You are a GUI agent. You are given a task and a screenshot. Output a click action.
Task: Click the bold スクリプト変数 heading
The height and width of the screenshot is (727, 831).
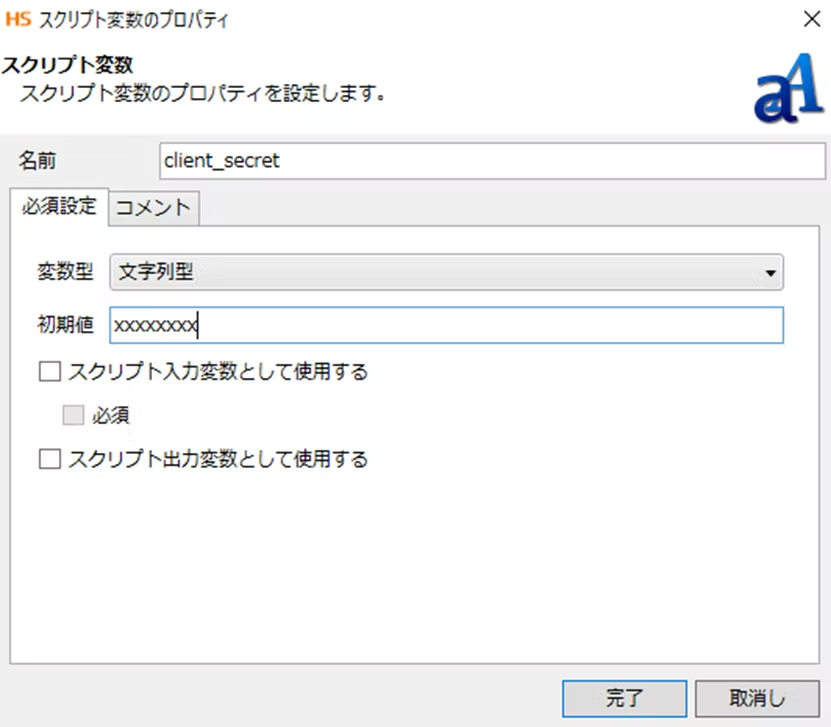pyautogui.click(x=68, y=66)
